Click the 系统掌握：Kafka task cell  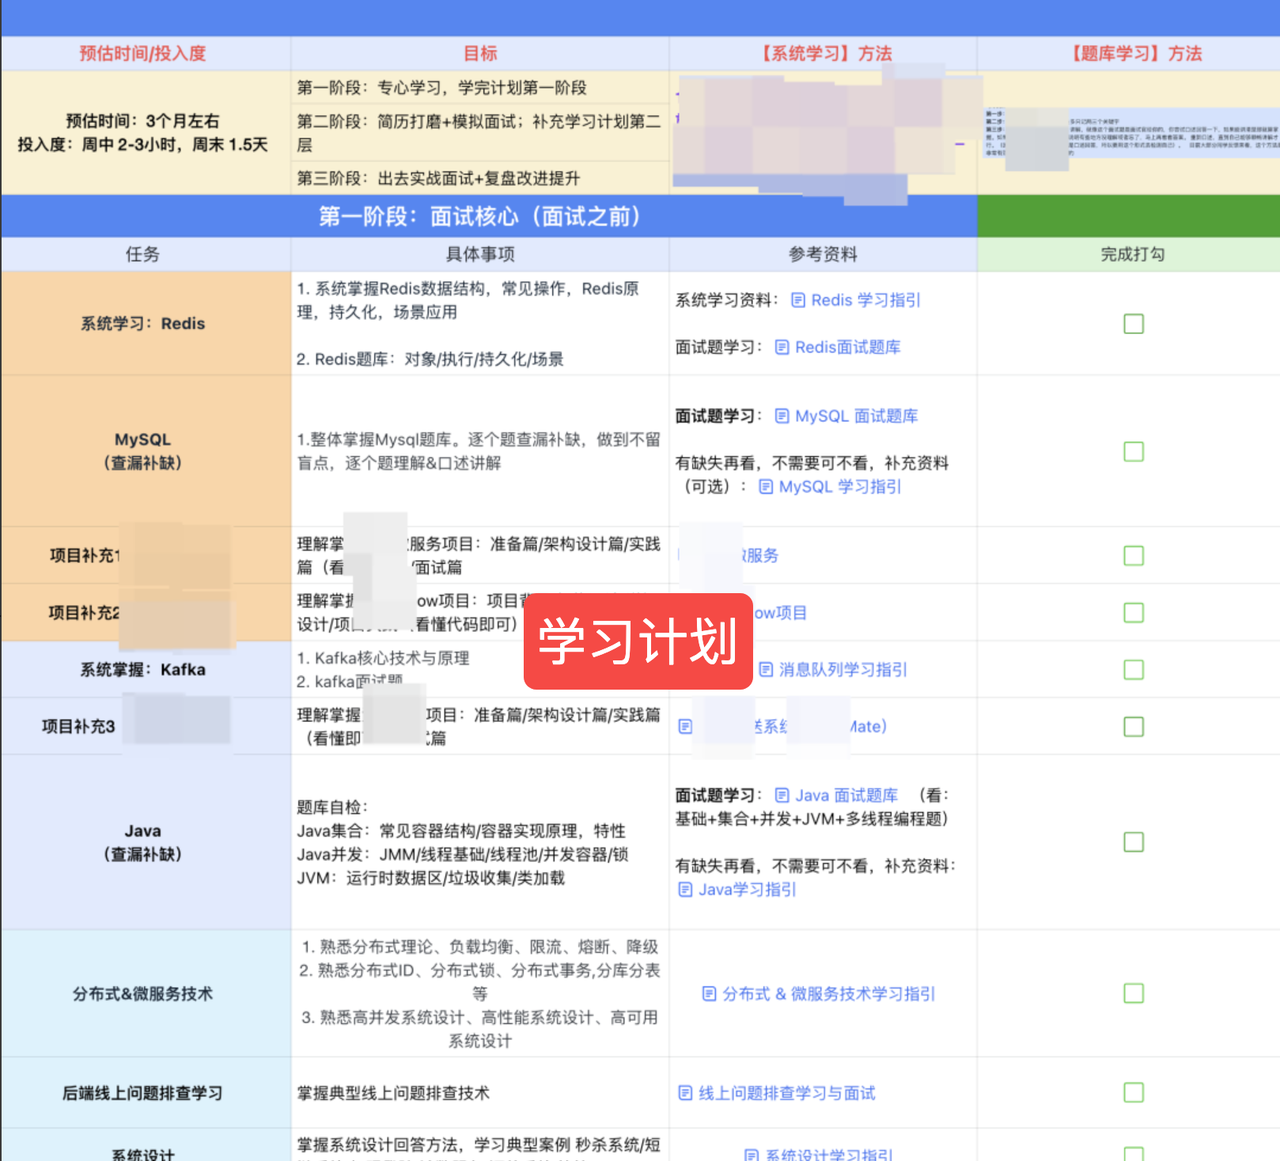146,670
